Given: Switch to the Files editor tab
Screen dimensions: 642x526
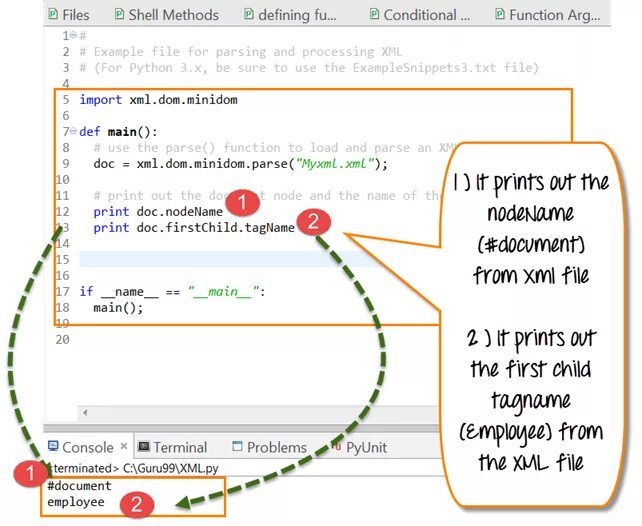Looking at the screenshot, I should pos(69,15).
